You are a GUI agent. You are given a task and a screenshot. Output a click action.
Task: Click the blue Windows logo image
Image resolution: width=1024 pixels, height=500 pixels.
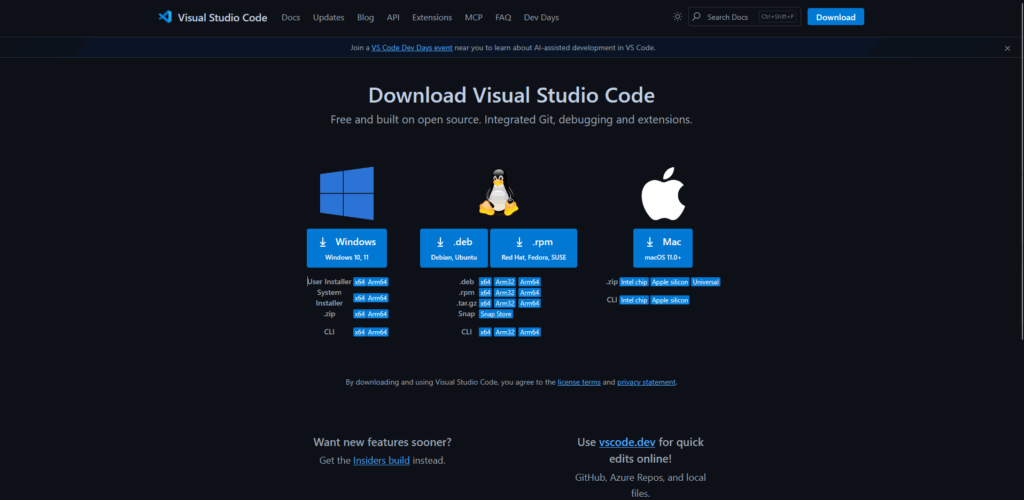[x=347, y=193]
